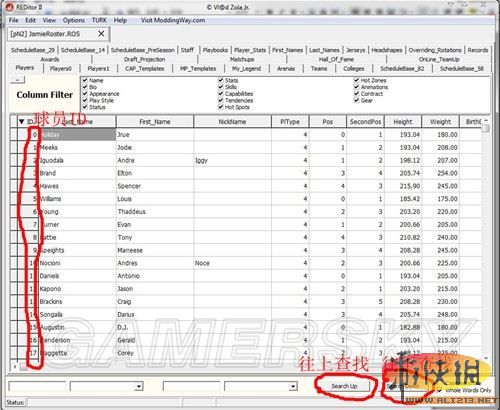Screen dimensions: 500x410
Task: Visit ModdingWay.com link
Action: coord(173,20)
